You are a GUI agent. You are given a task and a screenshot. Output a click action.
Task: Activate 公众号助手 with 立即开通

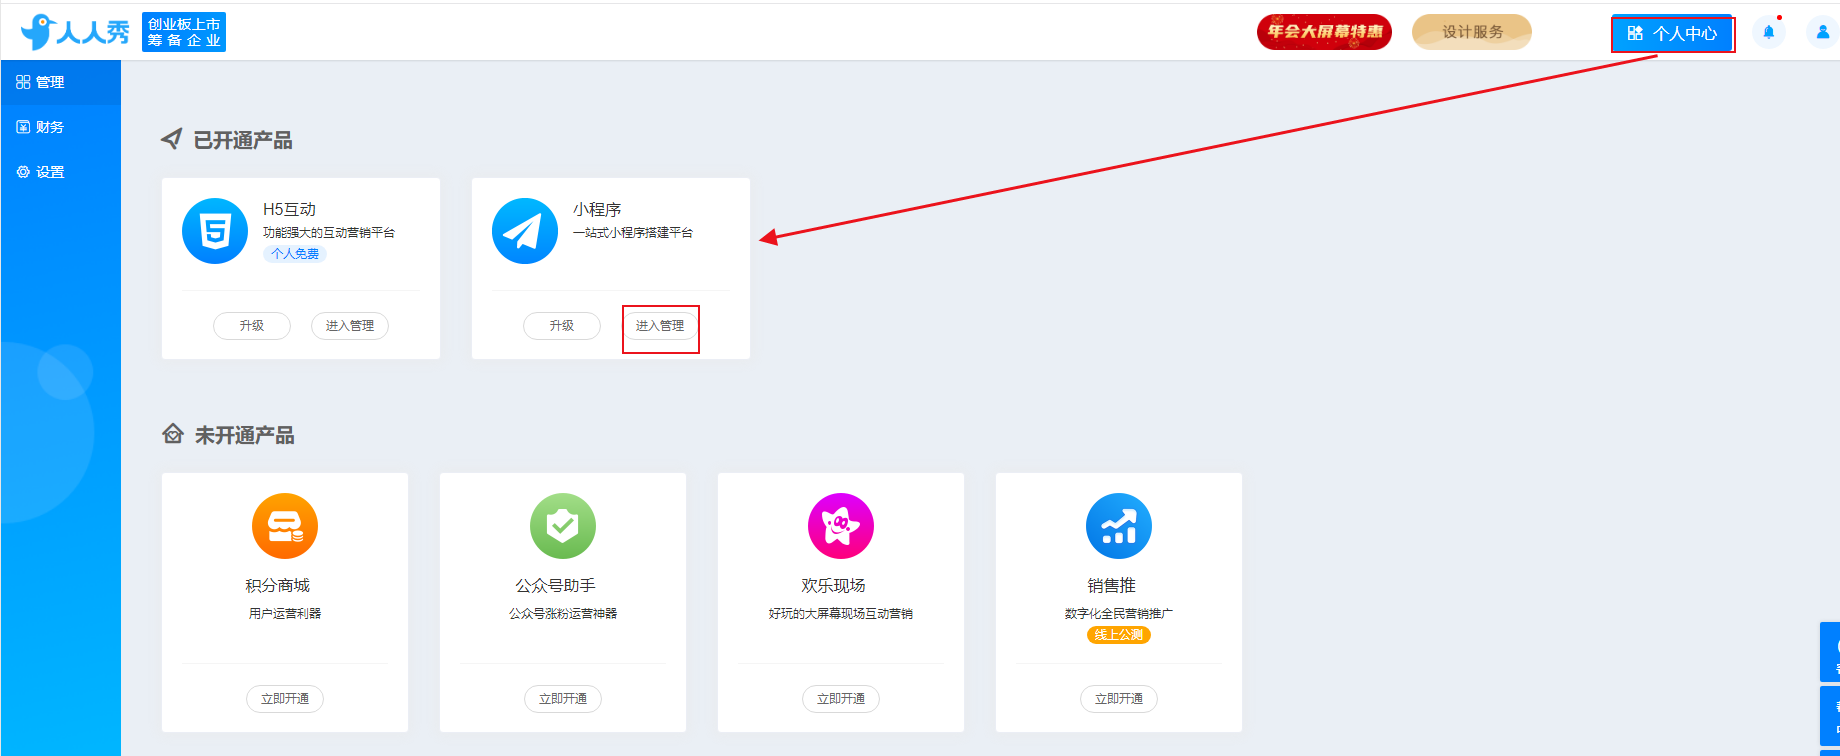[563, 699]
